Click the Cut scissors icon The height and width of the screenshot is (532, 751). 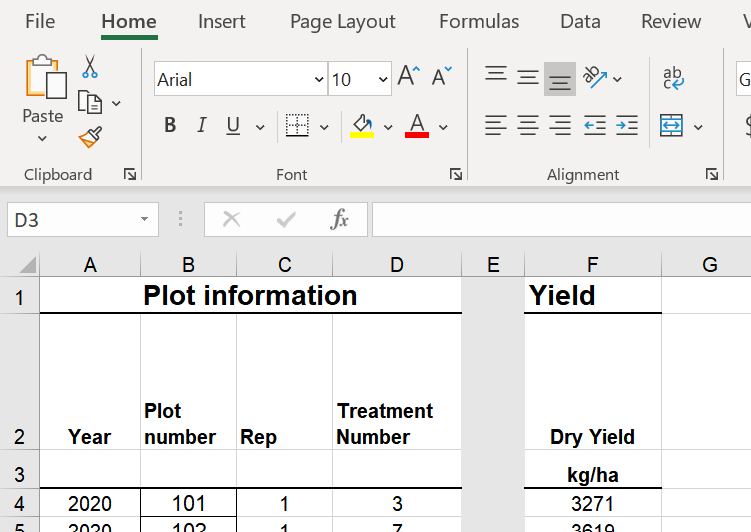pyautogui.click(x=90, y=67)
